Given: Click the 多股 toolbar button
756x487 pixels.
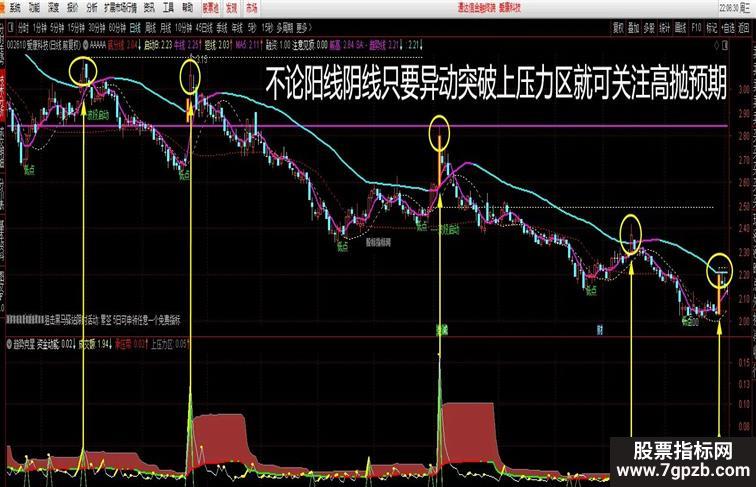Looking at the screenshot, I should [649, 28].
